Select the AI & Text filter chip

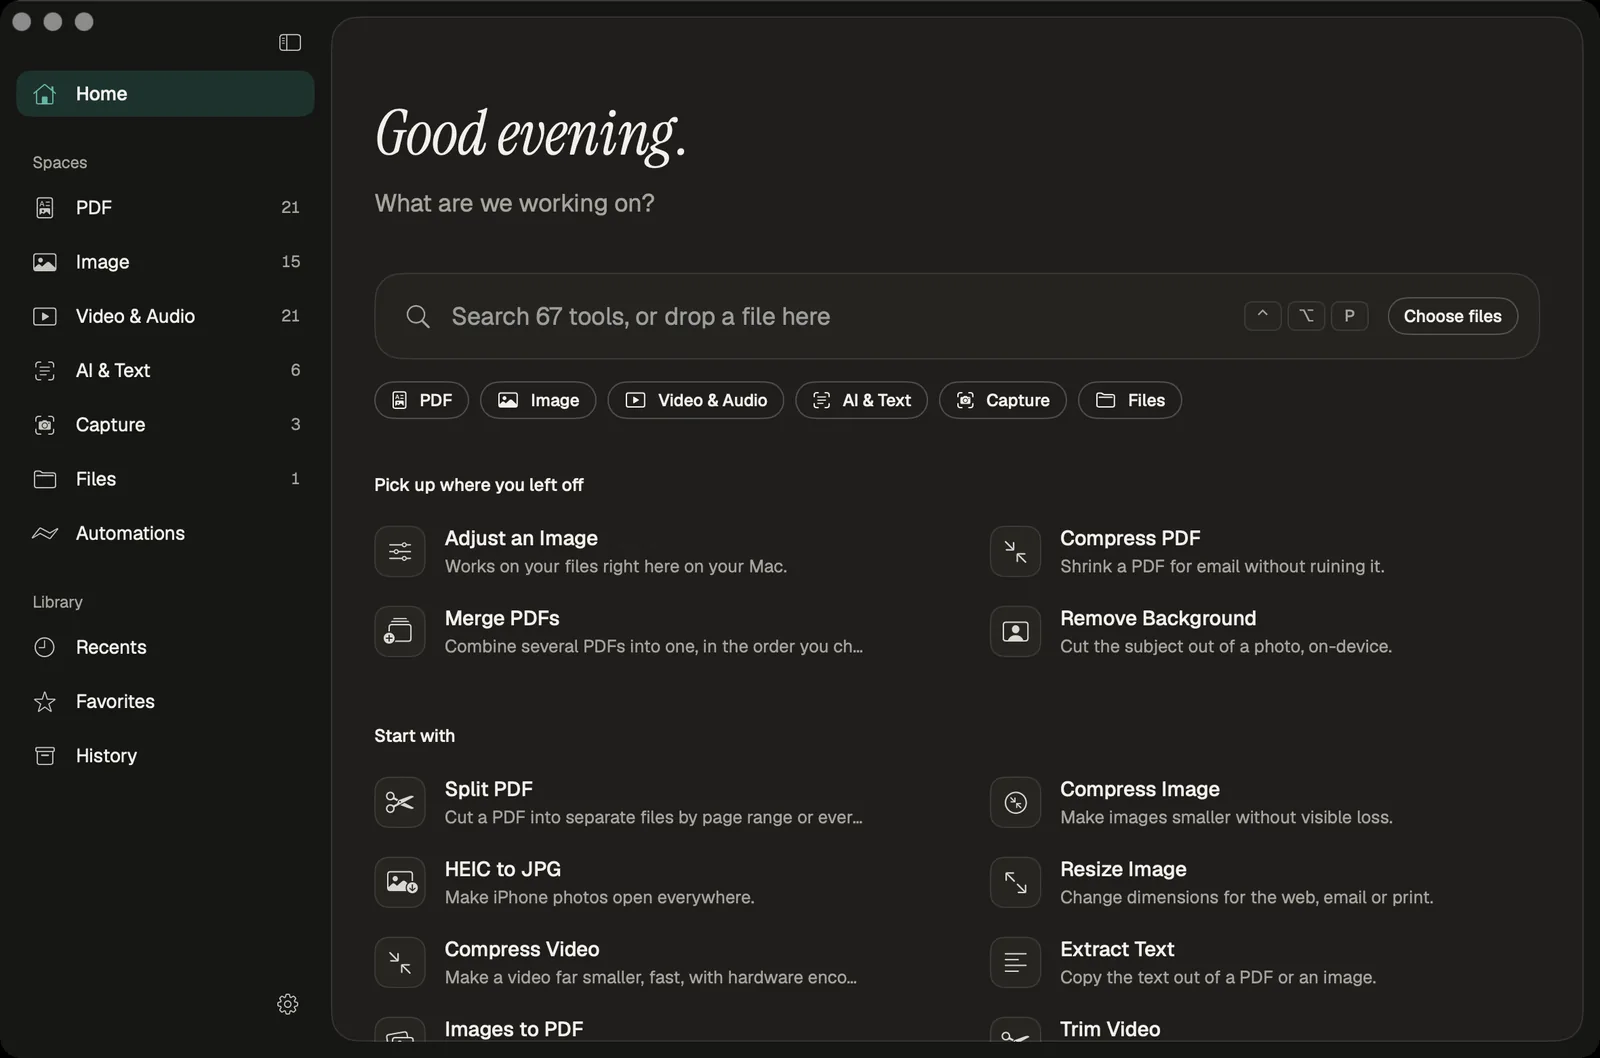pyautogui.click(x=861, y=400)
